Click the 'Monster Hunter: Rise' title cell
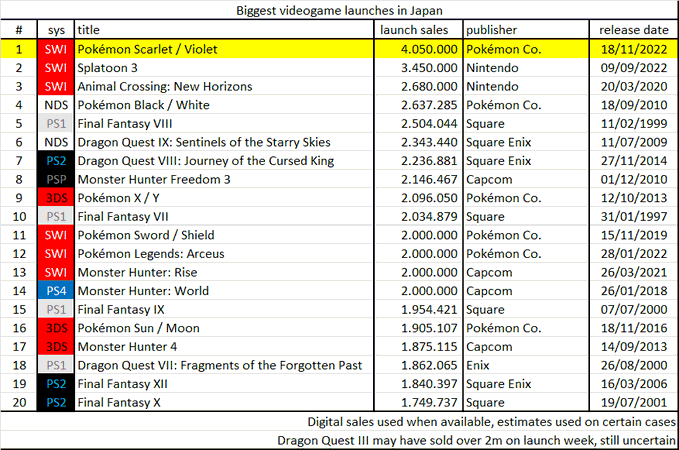679x450 pixels. click(x=137, y=272)
